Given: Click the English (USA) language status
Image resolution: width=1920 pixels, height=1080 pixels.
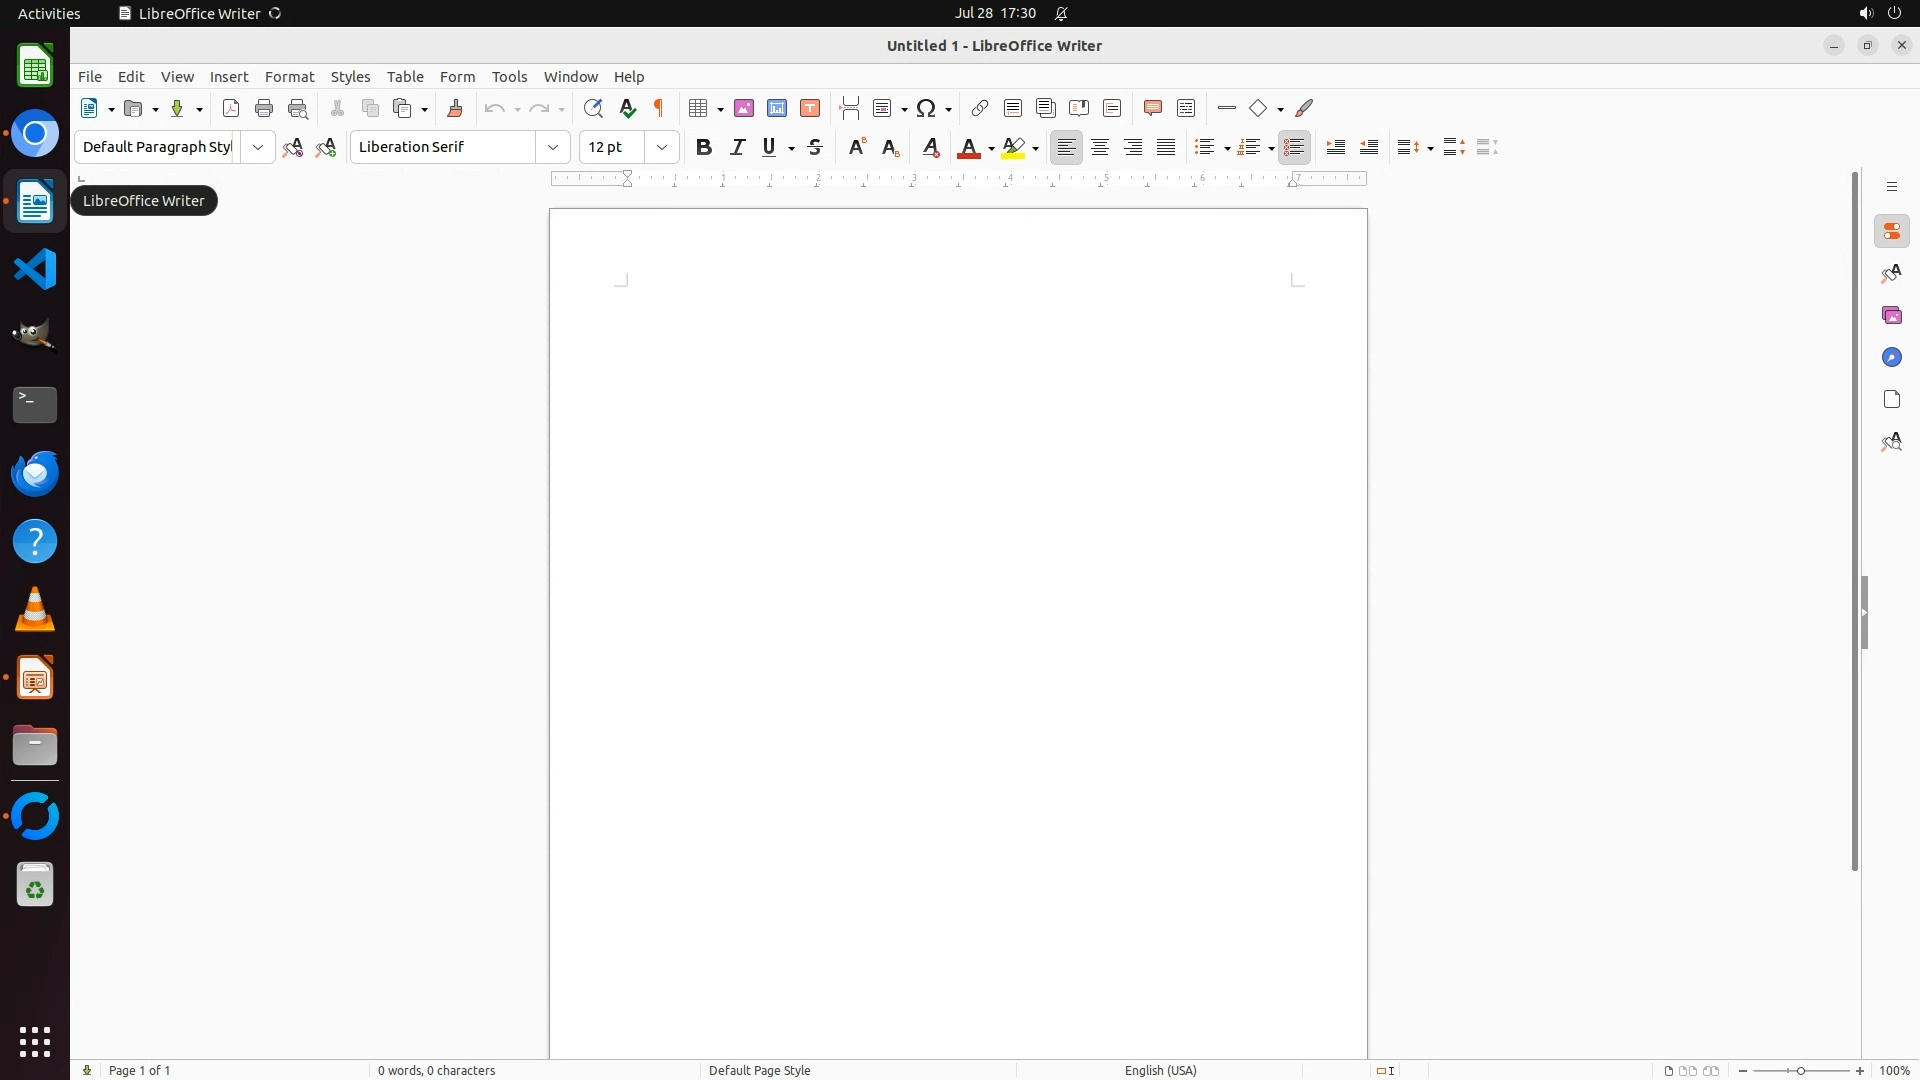Looking at the screenshot, I should 1160,1070.
